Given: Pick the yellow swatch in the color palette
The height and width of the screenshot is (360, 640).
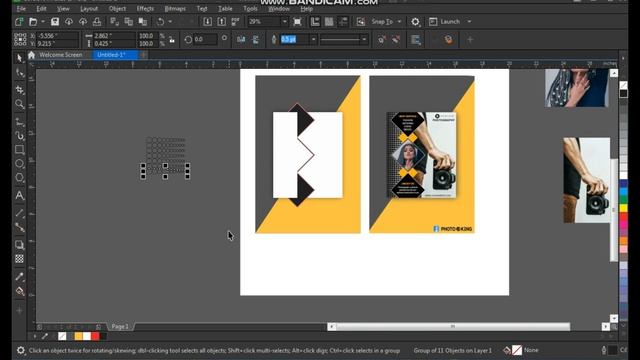Looking at the screenshot, I should (x=624, y=208).
